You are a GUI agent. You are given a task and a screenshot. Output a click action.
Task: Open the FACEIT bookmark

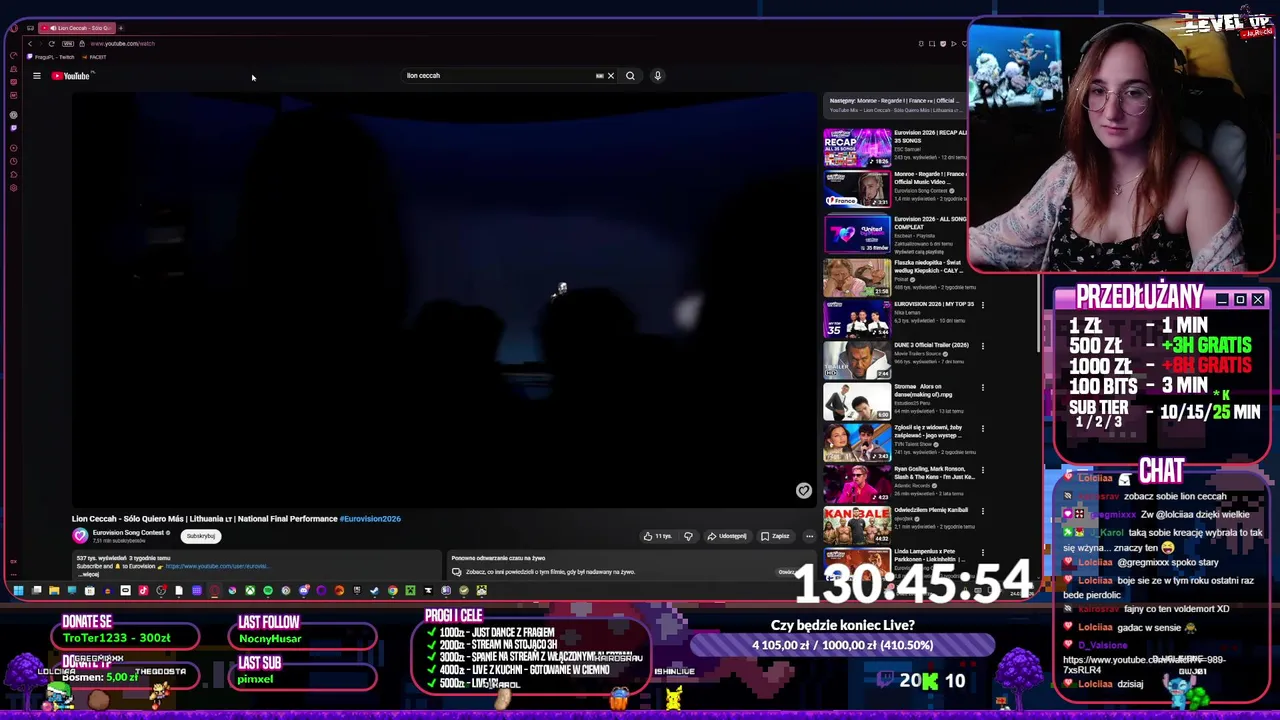(94, 57)
